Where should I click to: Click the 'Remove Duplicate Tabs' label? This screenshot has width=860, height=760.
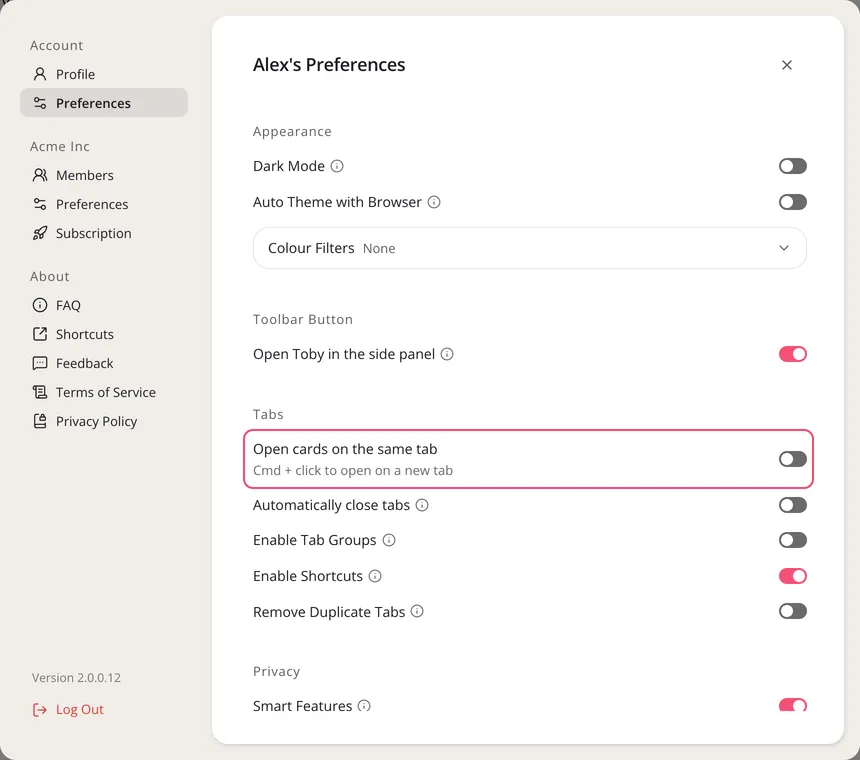click(329, 612)
